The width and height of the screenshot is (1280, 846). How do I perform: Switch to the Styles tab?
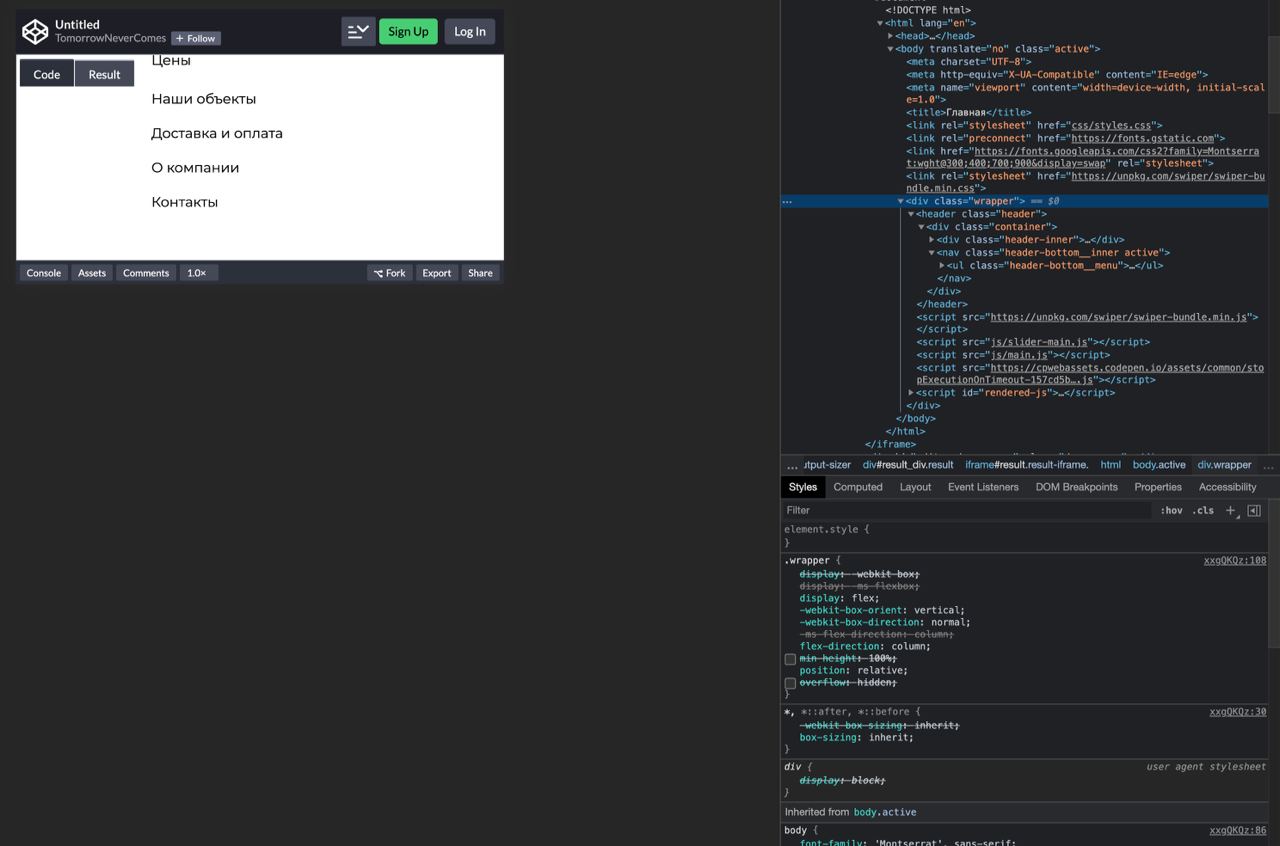tap(802, 487)
